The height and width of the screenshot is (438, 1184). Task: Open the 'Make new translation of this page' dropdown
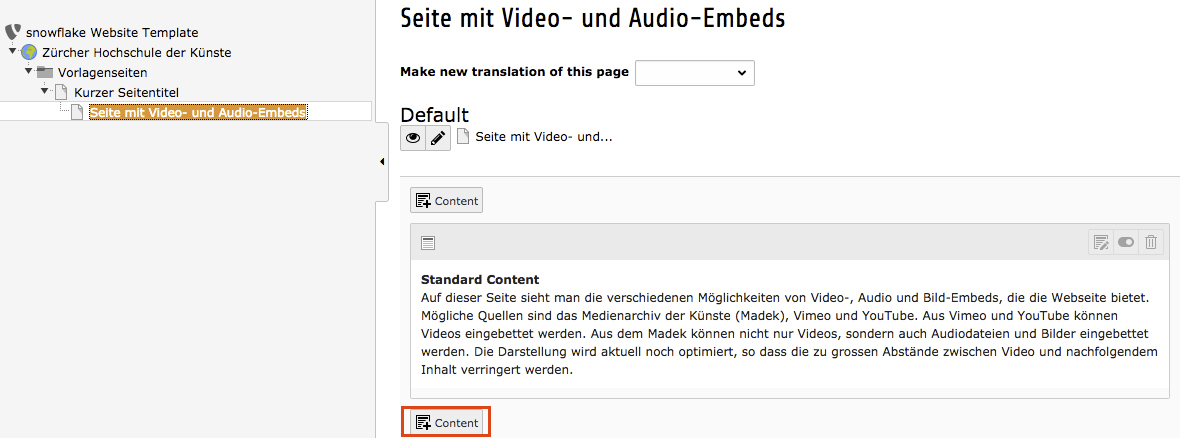[694, 73]
